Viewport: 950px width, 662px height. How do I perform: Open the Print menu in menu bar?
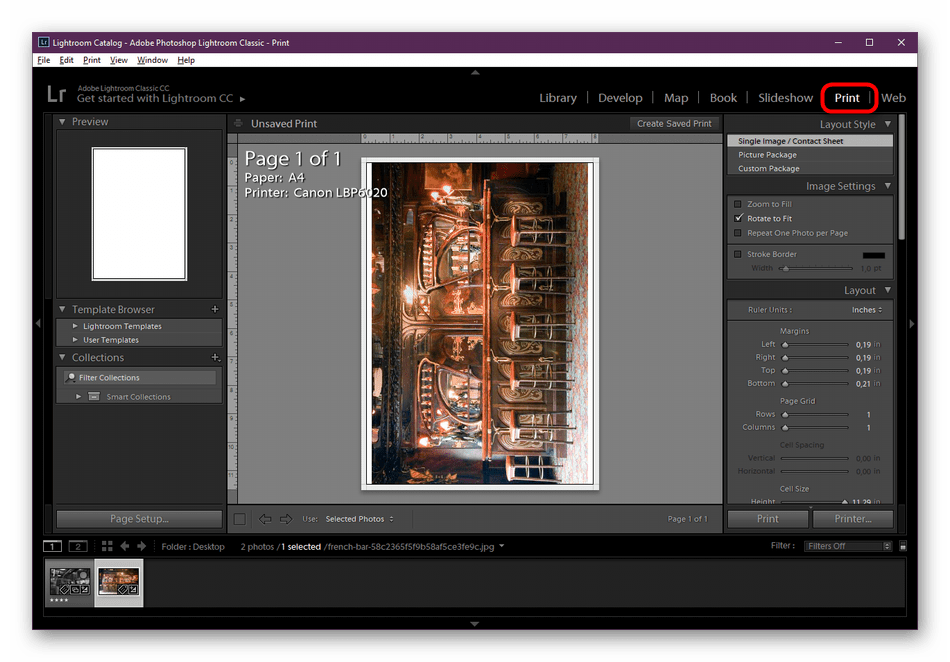91,60
